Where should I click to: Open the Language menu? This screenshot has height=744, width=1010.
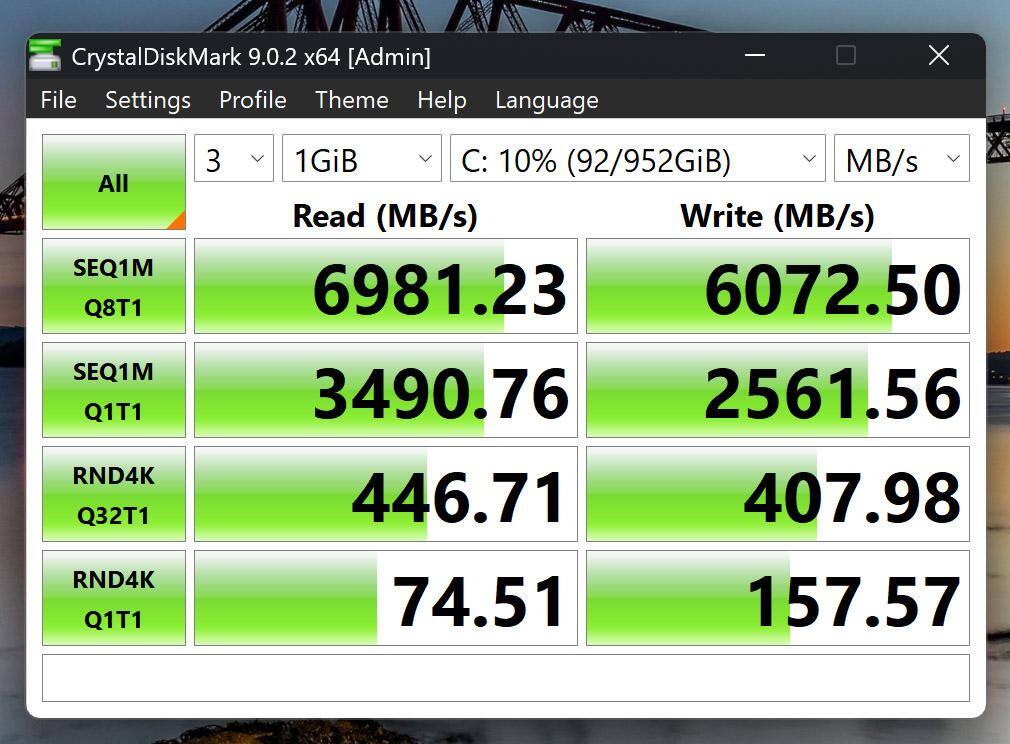click(546, 100)
